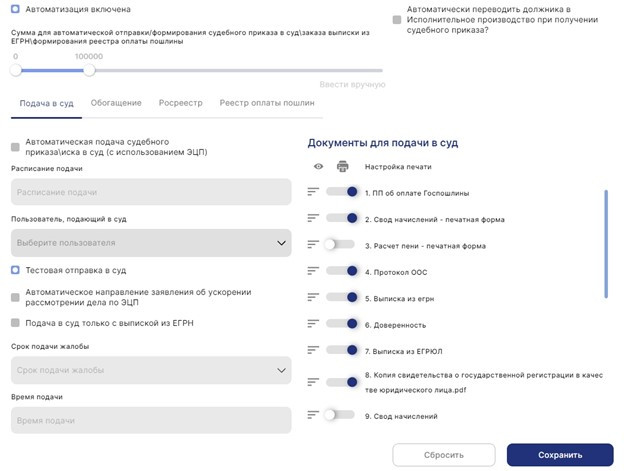Switch to the Обогащение tab
Image resolution: width=624 pixels, height=471 pixels.
tap(116, 103)
